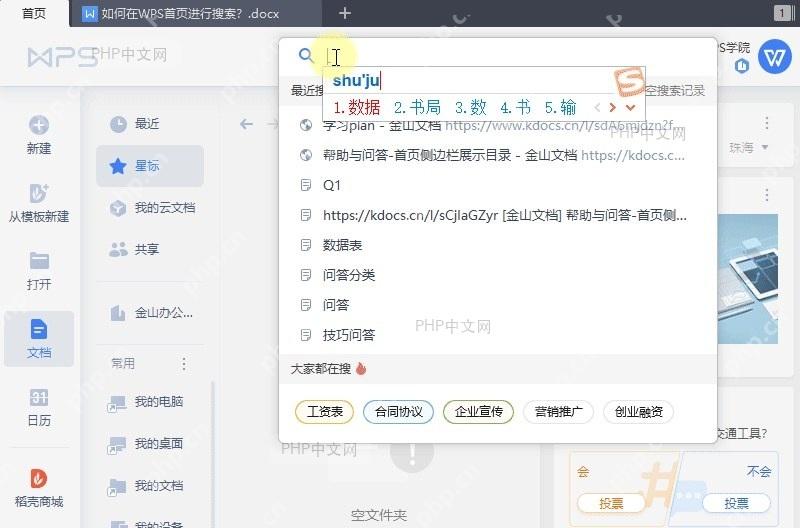Select 星标 starred documents
Viewport: 800px width, 528px height.
click(x=150, y=166)
